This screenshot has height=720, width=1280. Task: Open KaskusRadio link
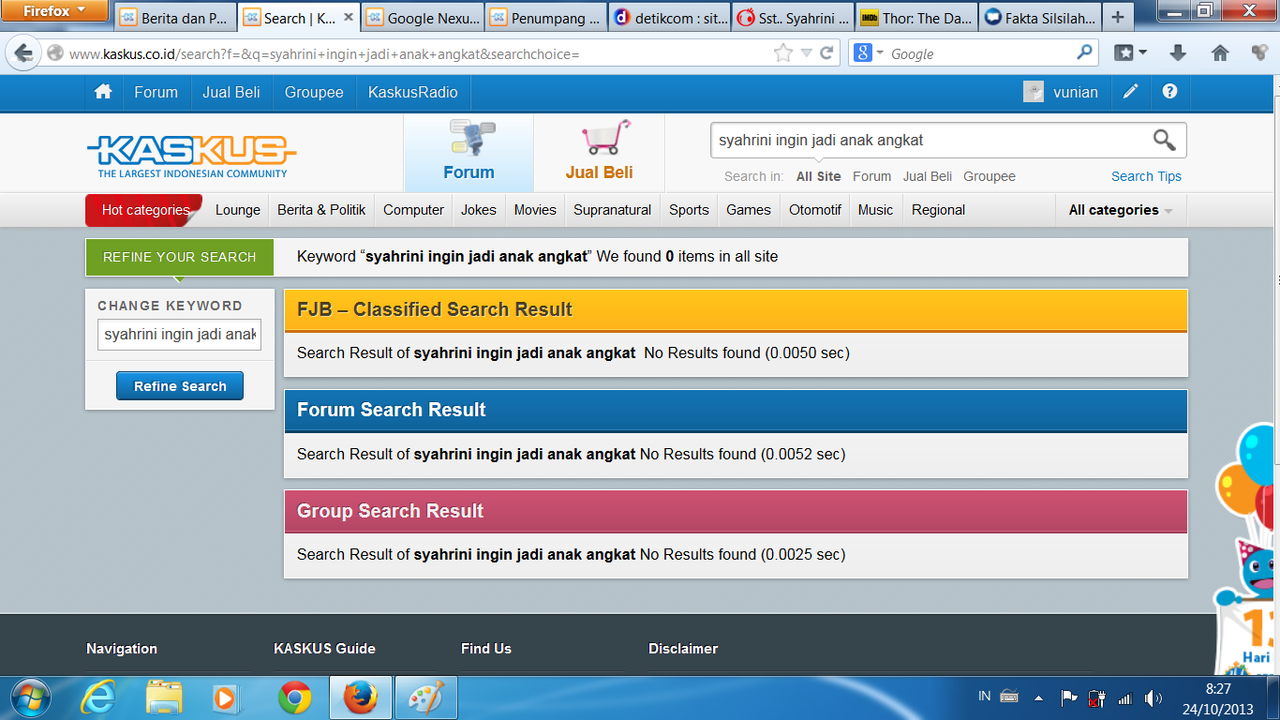pos(413,92)
